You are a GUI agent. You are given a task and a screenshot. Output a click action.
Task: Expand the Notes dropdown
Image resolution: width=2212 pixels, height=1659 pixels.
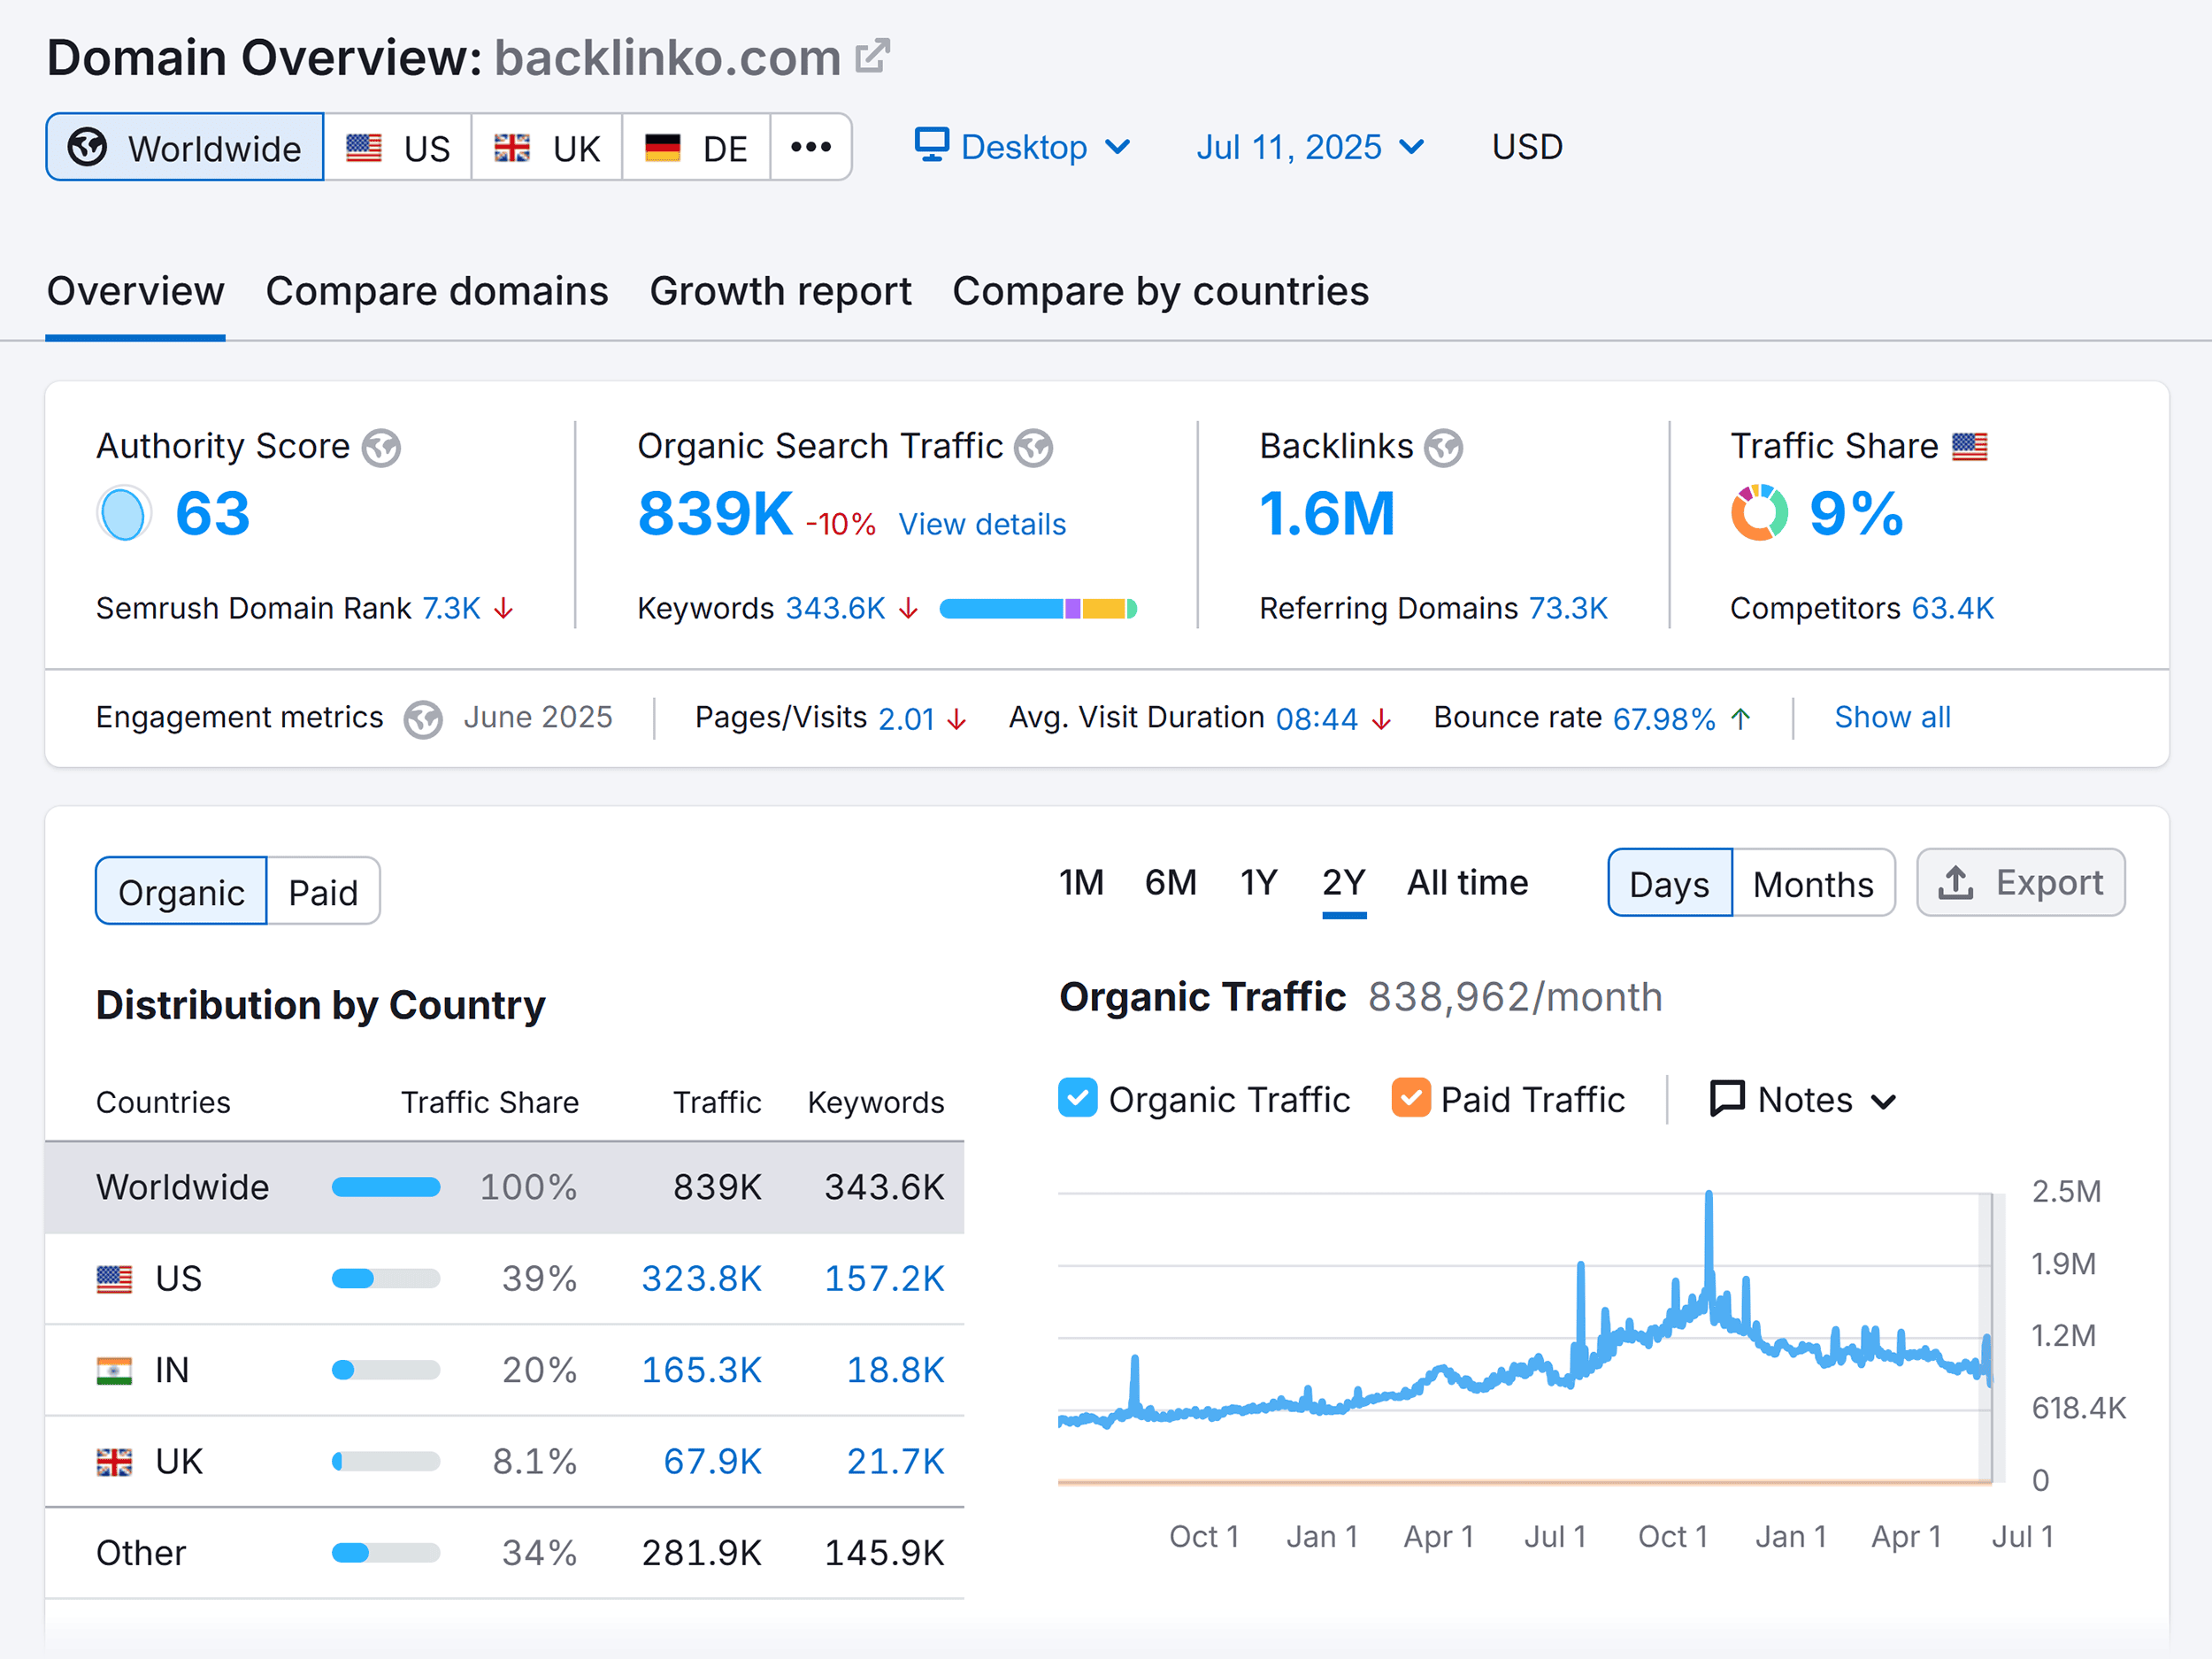click(x=1804, y=1099)
